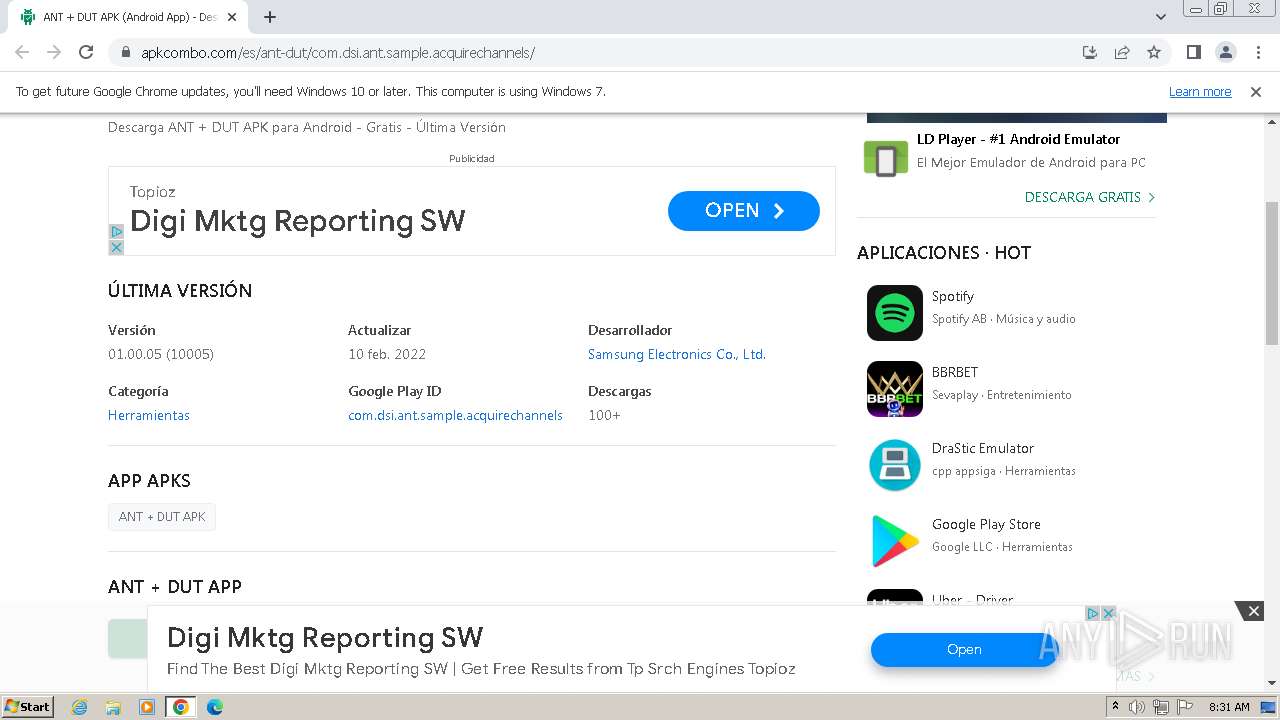Open the Herramientas category link
The height and width of the screenshot is (720, 1280).
tap(149, 415)
